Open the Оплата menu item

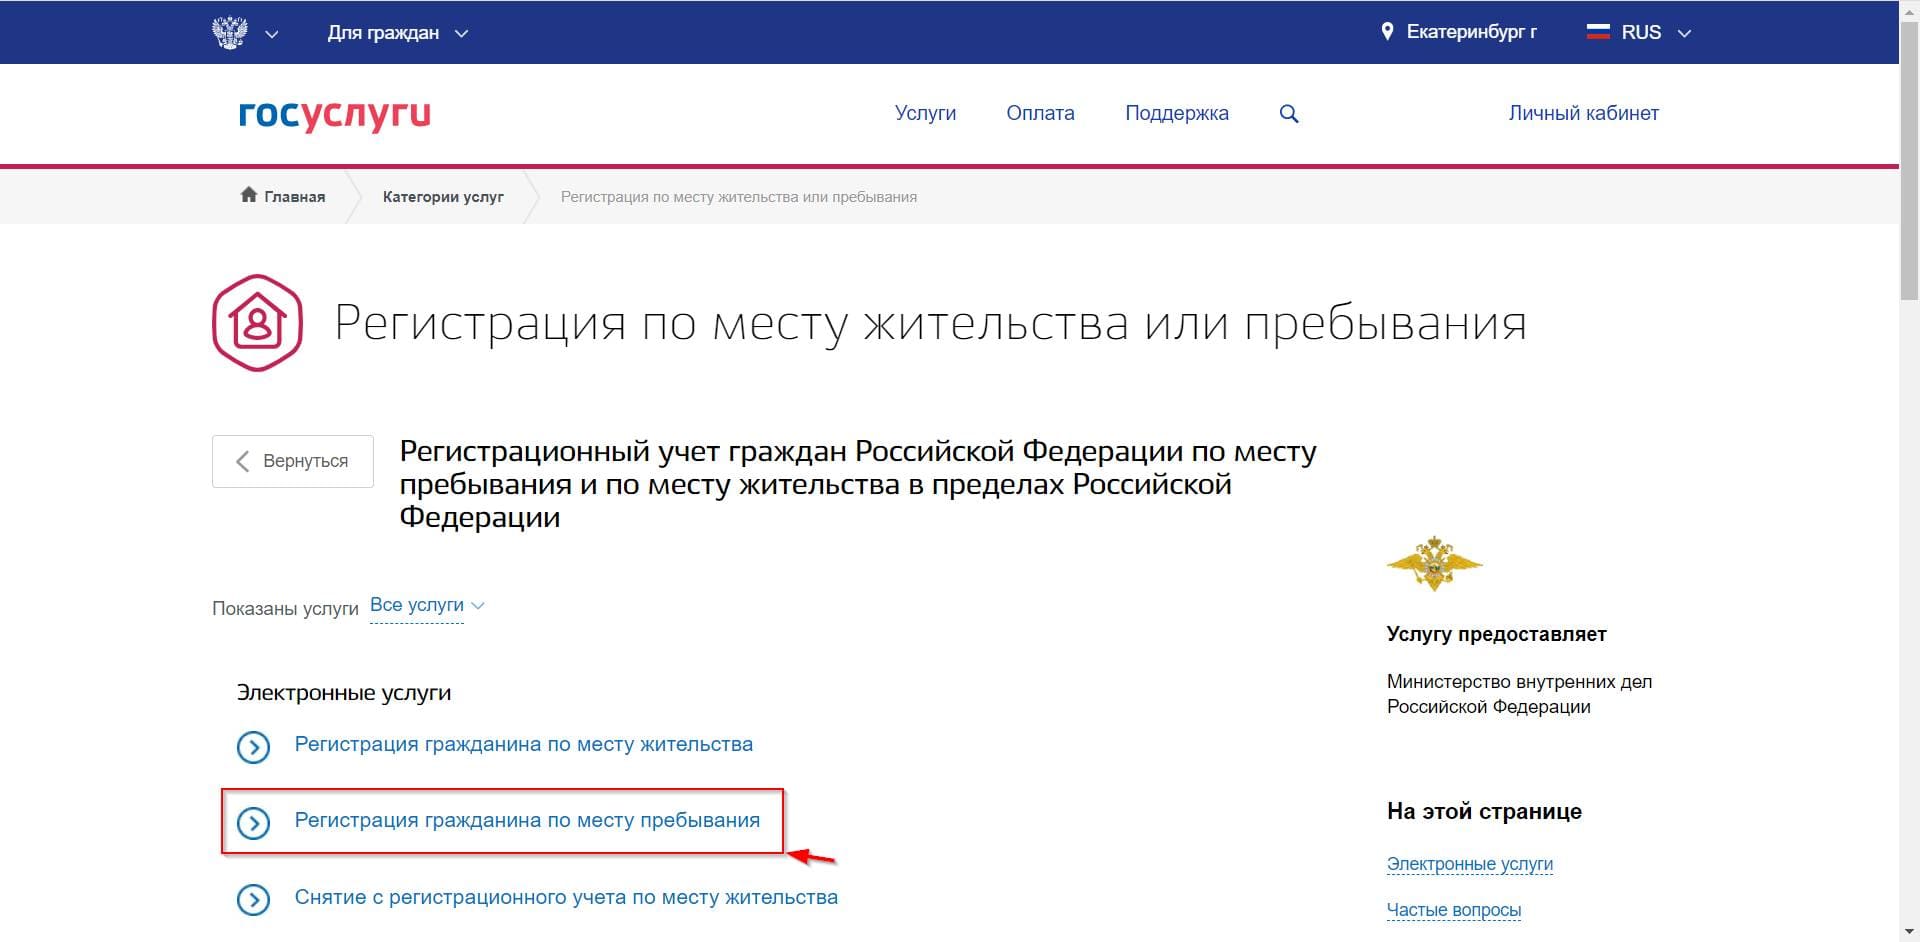click(1040, 113)
